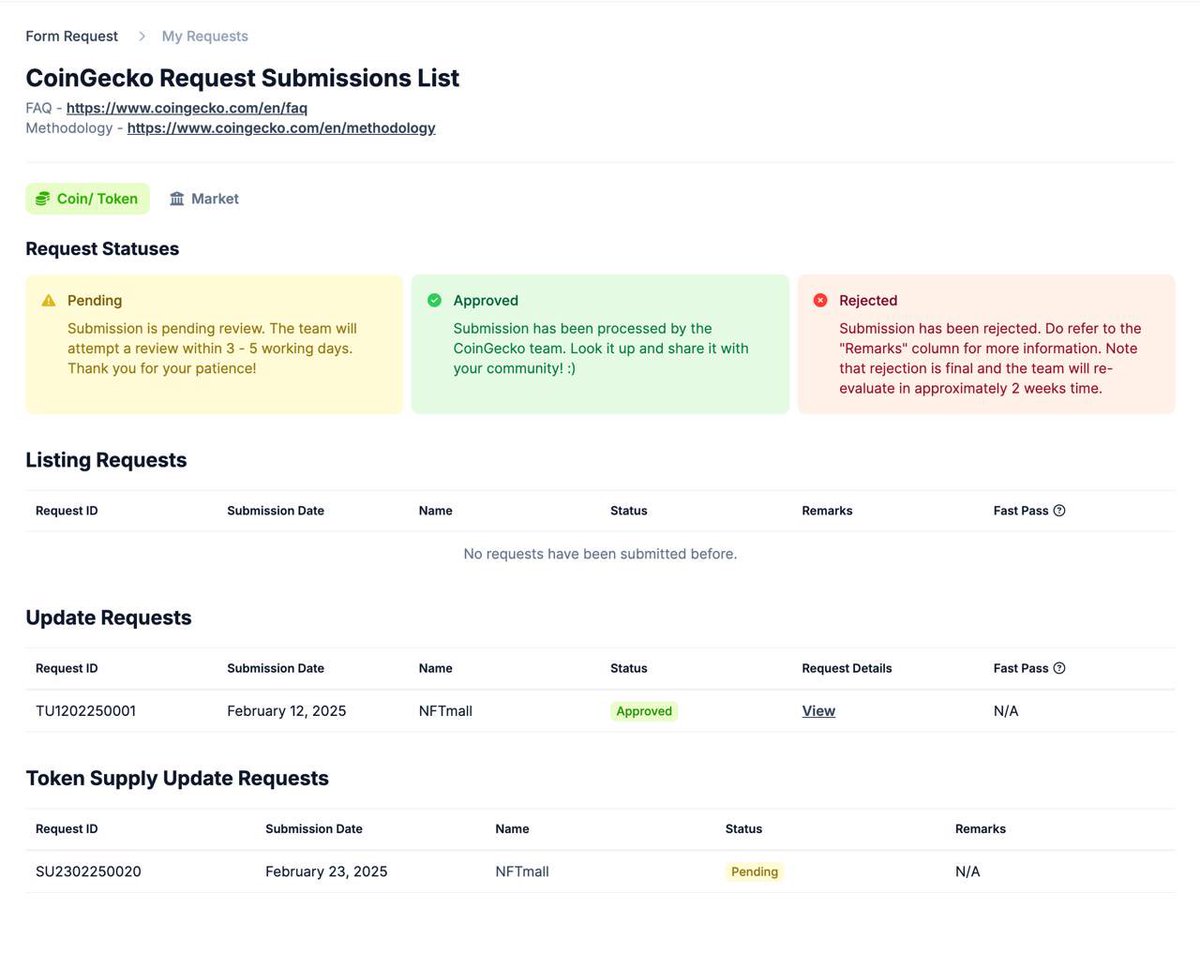Click the Update Requests section heading
The width and height of the screenshot is (1200, 953).
coord(108,618)
